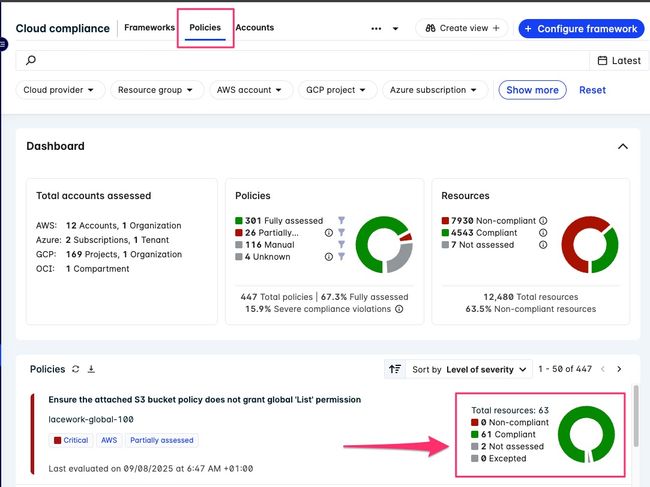Collapse the Dashboard section
Viewport: 650px width, 487px height.
click(x=623, y=146)
